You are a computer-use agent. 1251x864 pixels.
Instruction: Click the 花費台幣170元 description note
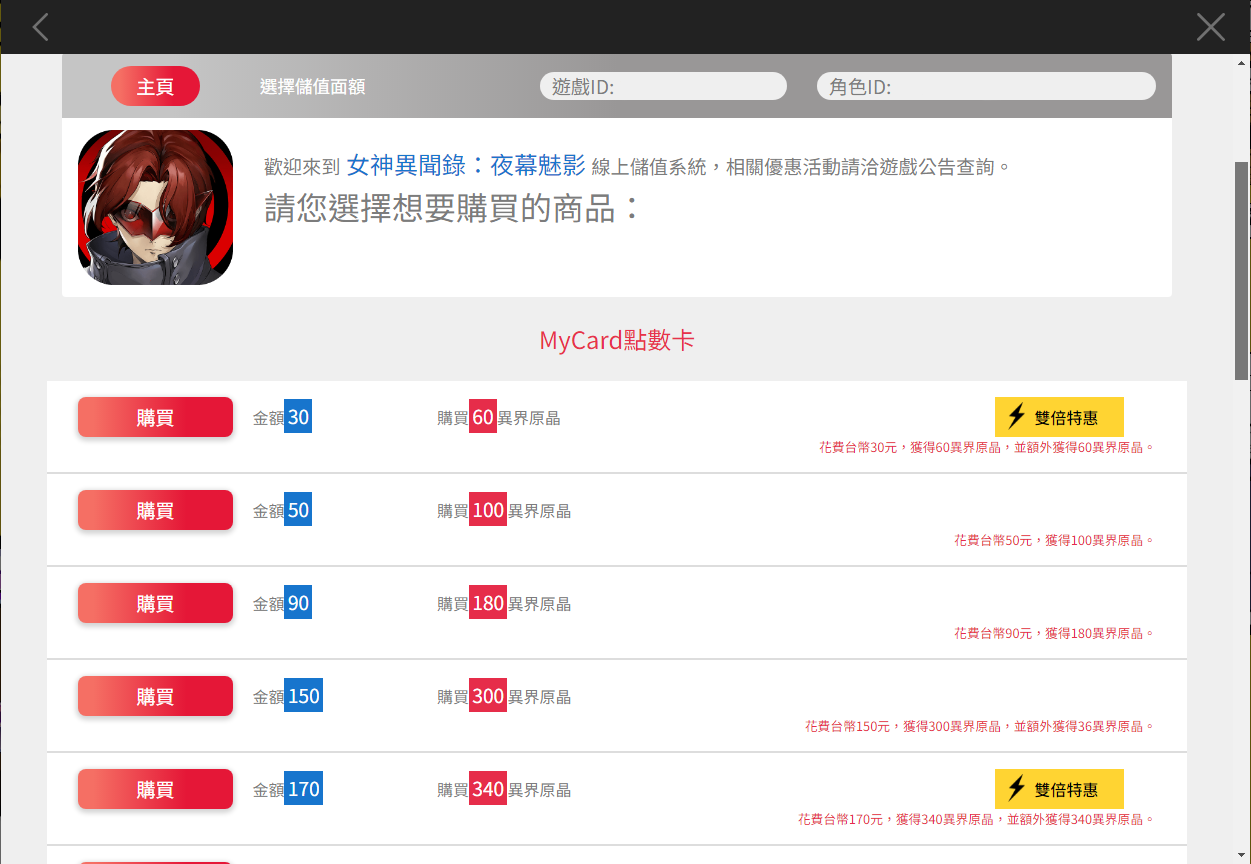(976, 819)
